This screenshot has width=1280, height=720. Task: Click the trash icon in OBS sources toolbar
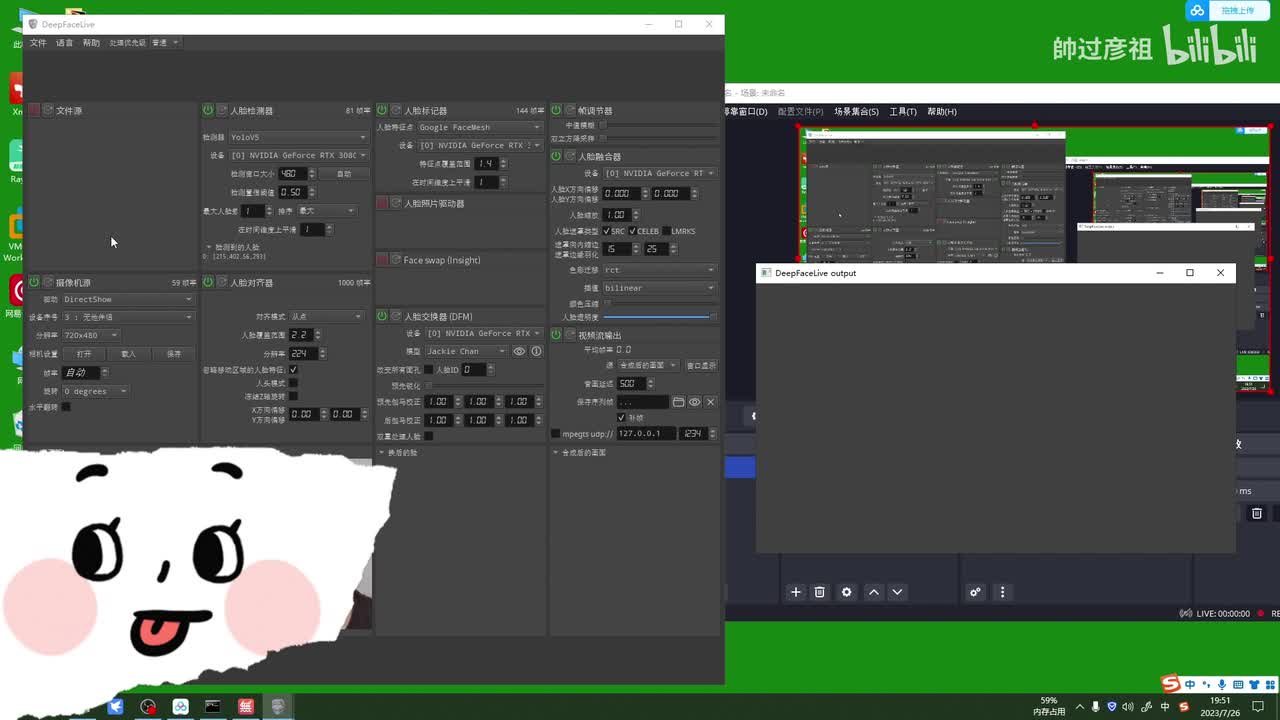pyautogui.click(x=819, y=592)
